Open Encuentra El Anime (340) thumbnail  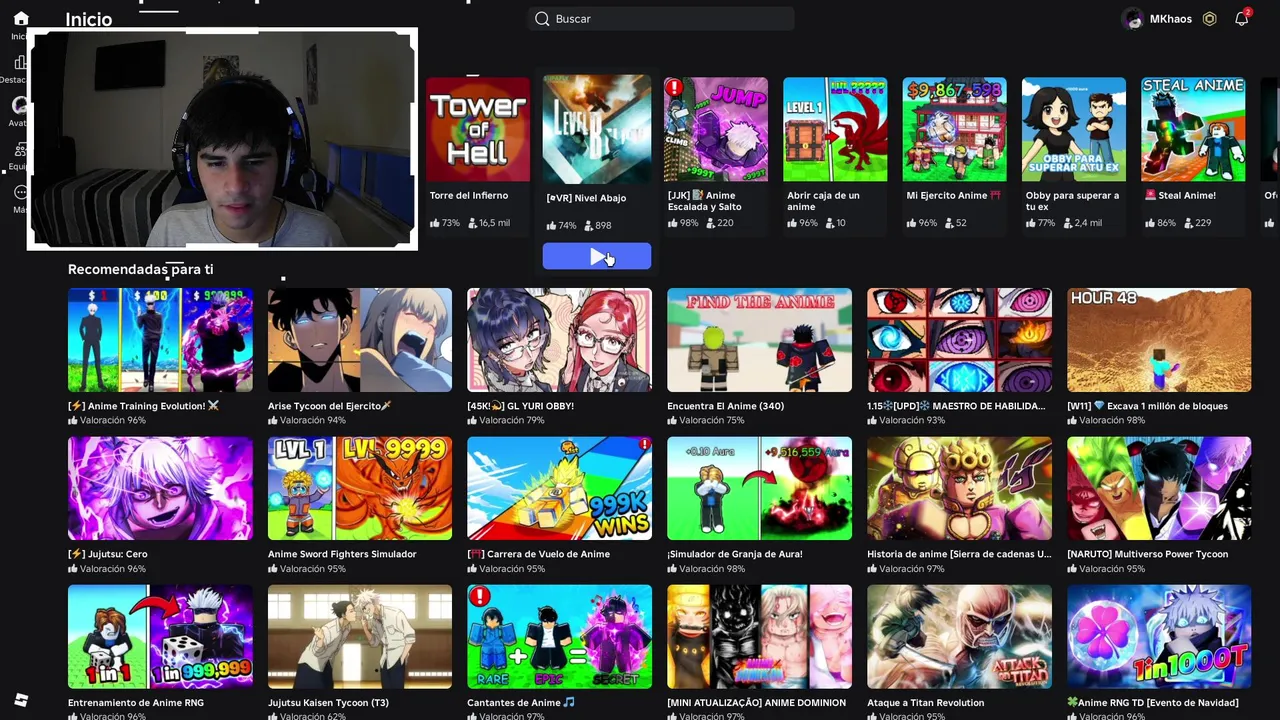(x=759, y=340)
